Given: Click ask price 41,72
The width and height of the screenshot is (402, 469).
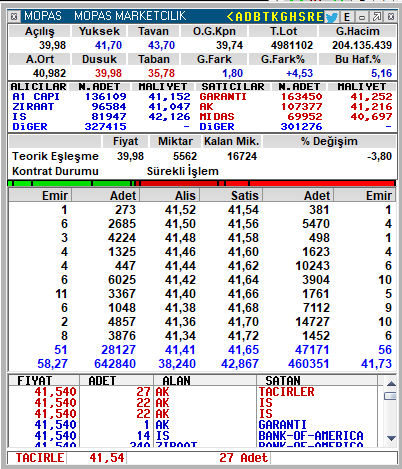Looking at the screenshot, I should [x=243, y=336].
